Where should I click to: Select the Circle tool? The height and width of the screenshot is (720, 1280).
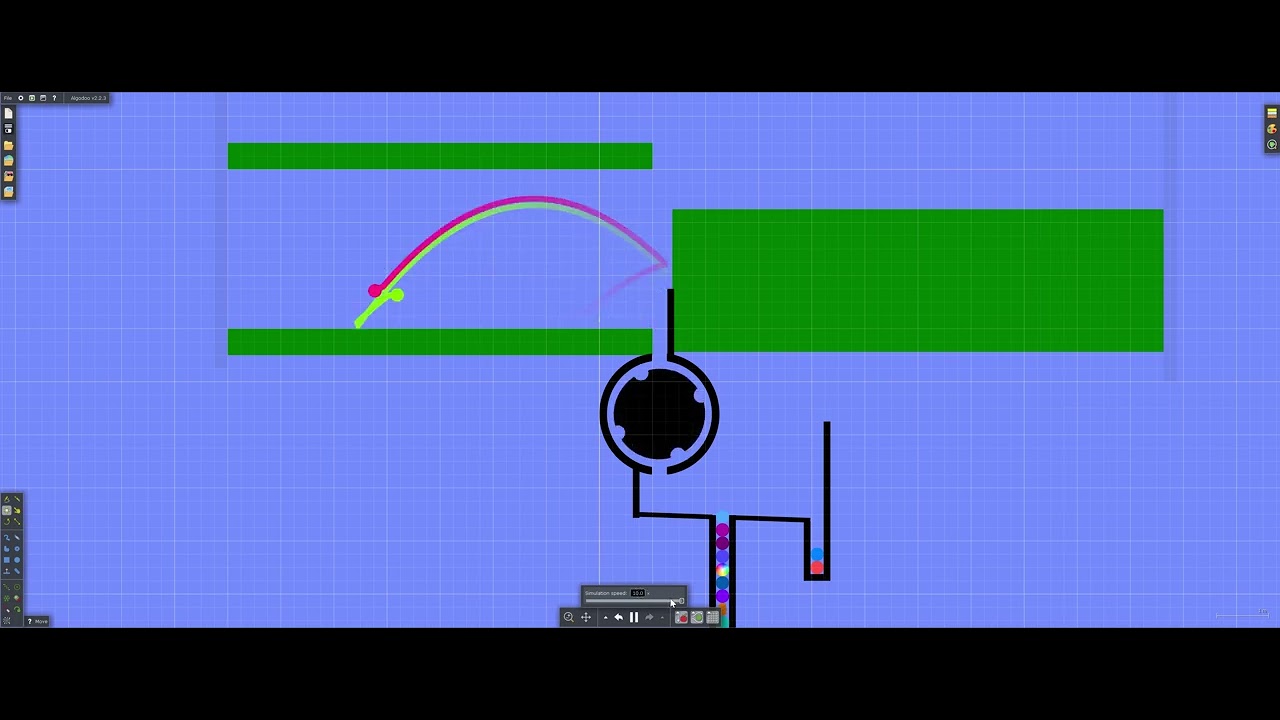tap(17, 560)
